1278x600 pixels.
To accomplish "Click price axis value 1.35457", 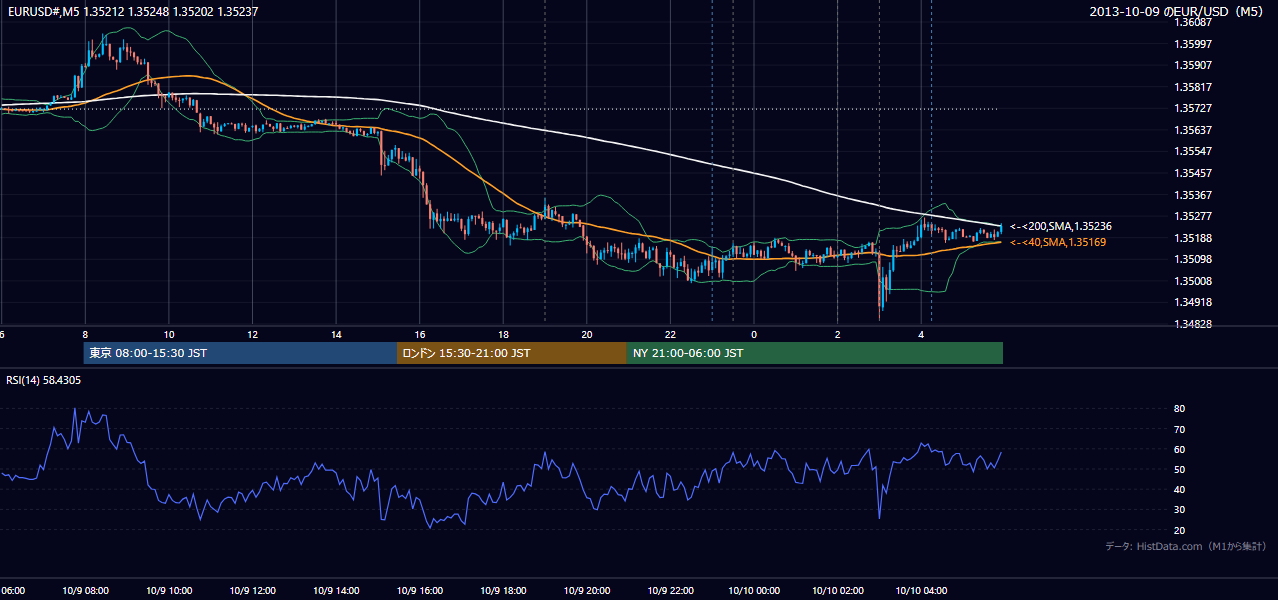I will [1194, 173].
